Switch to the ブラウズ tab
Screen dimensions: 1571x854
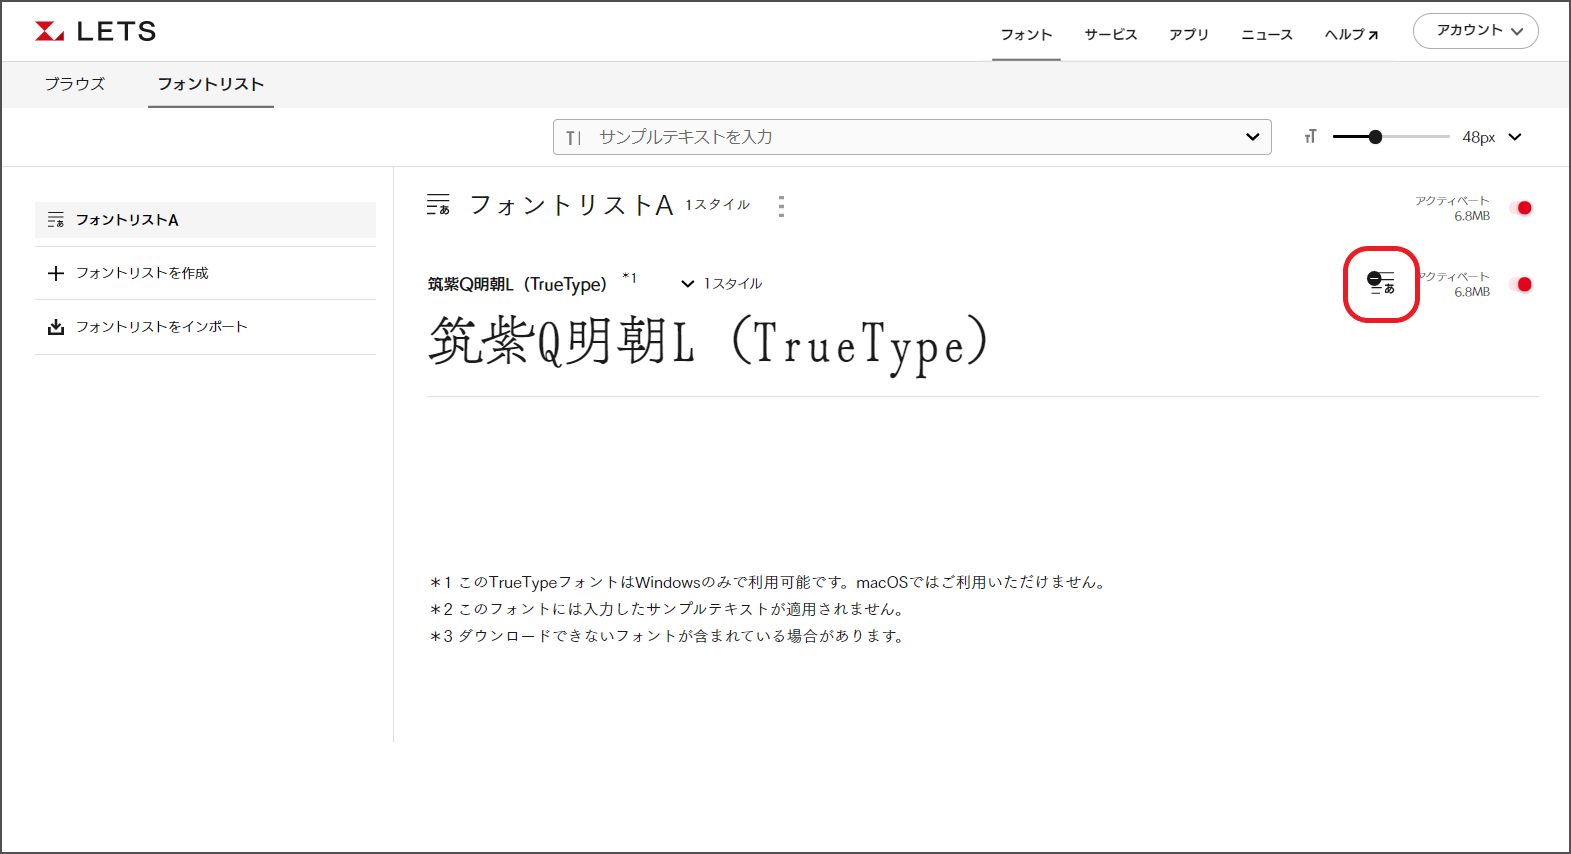click(x=75, y=84)
